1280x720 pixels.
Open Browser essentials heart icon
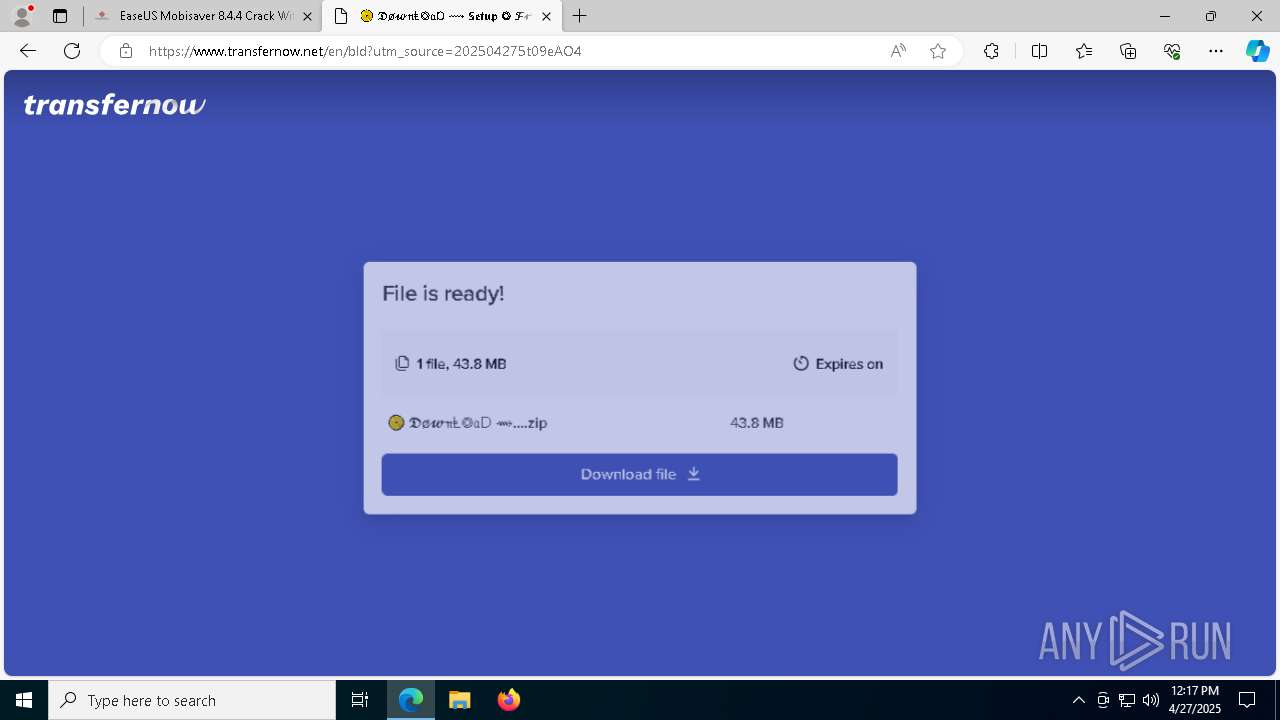point(1172,51)
